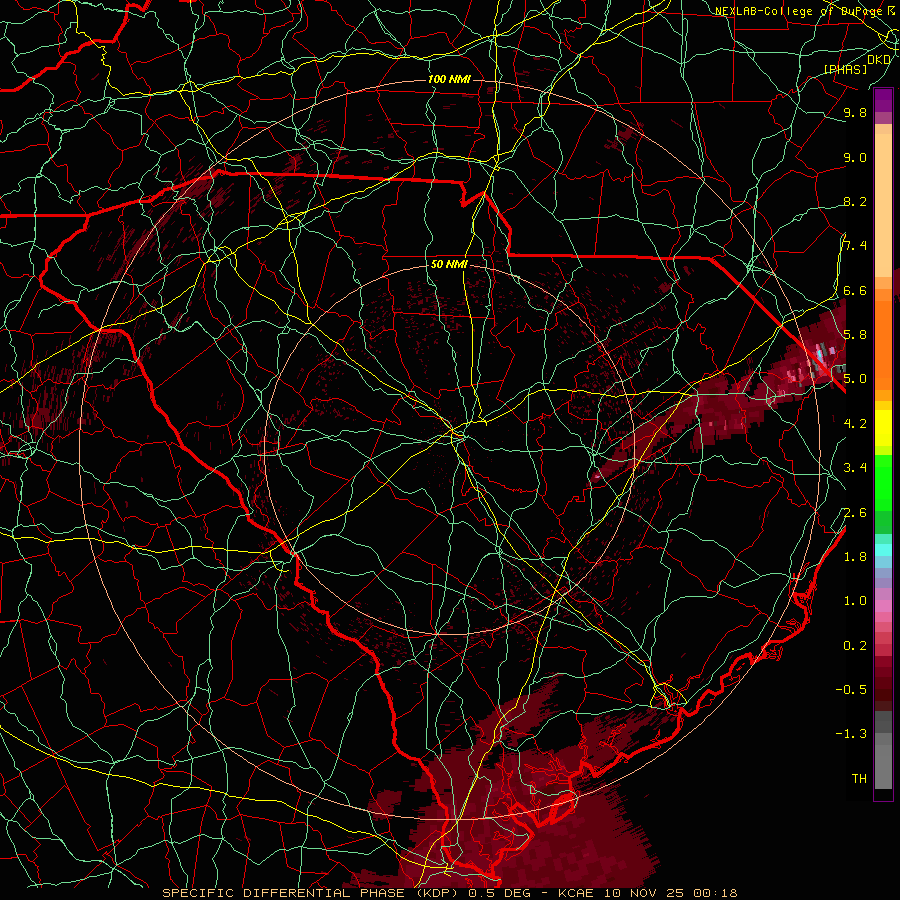Click the "-1.3" legend value

(x=851, y=734)
